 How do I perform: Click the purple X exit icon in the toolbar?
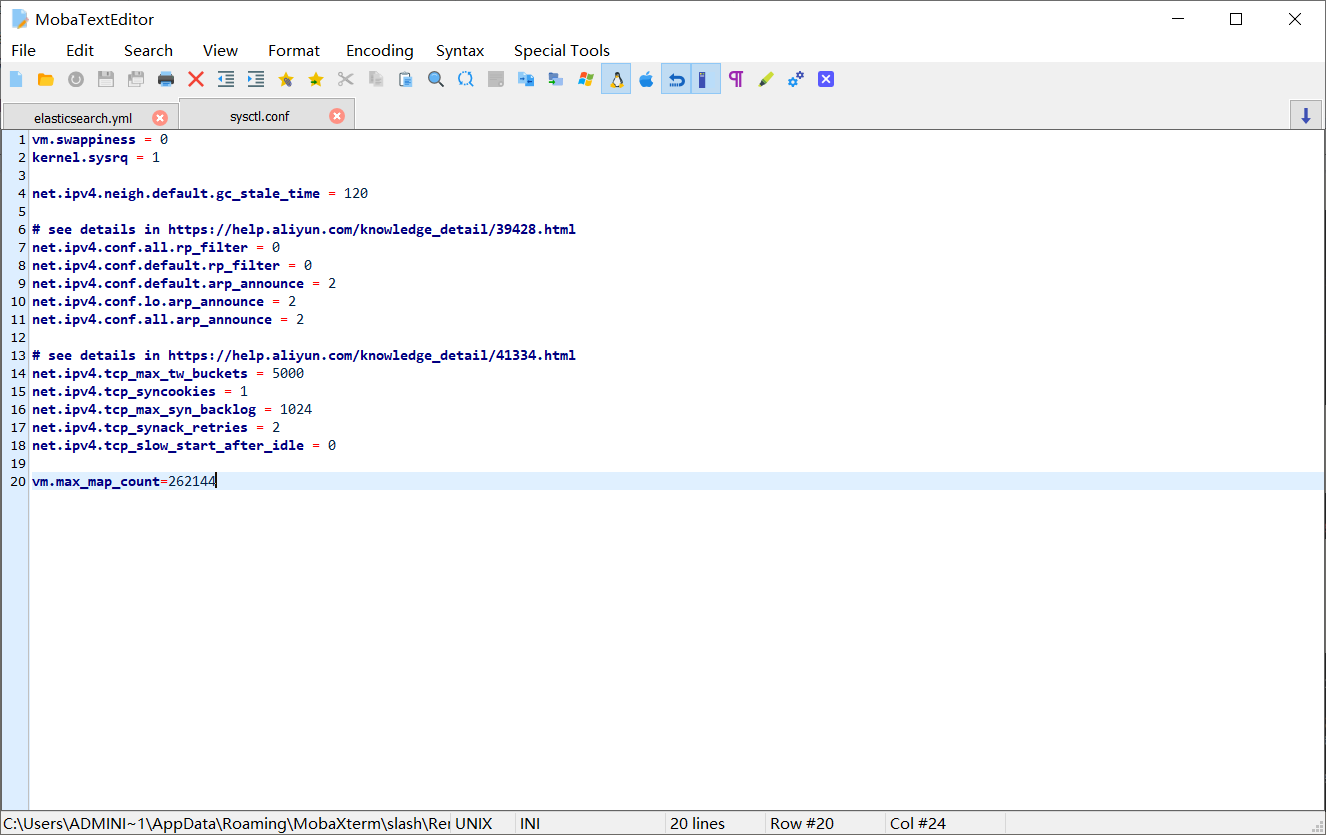826,79
